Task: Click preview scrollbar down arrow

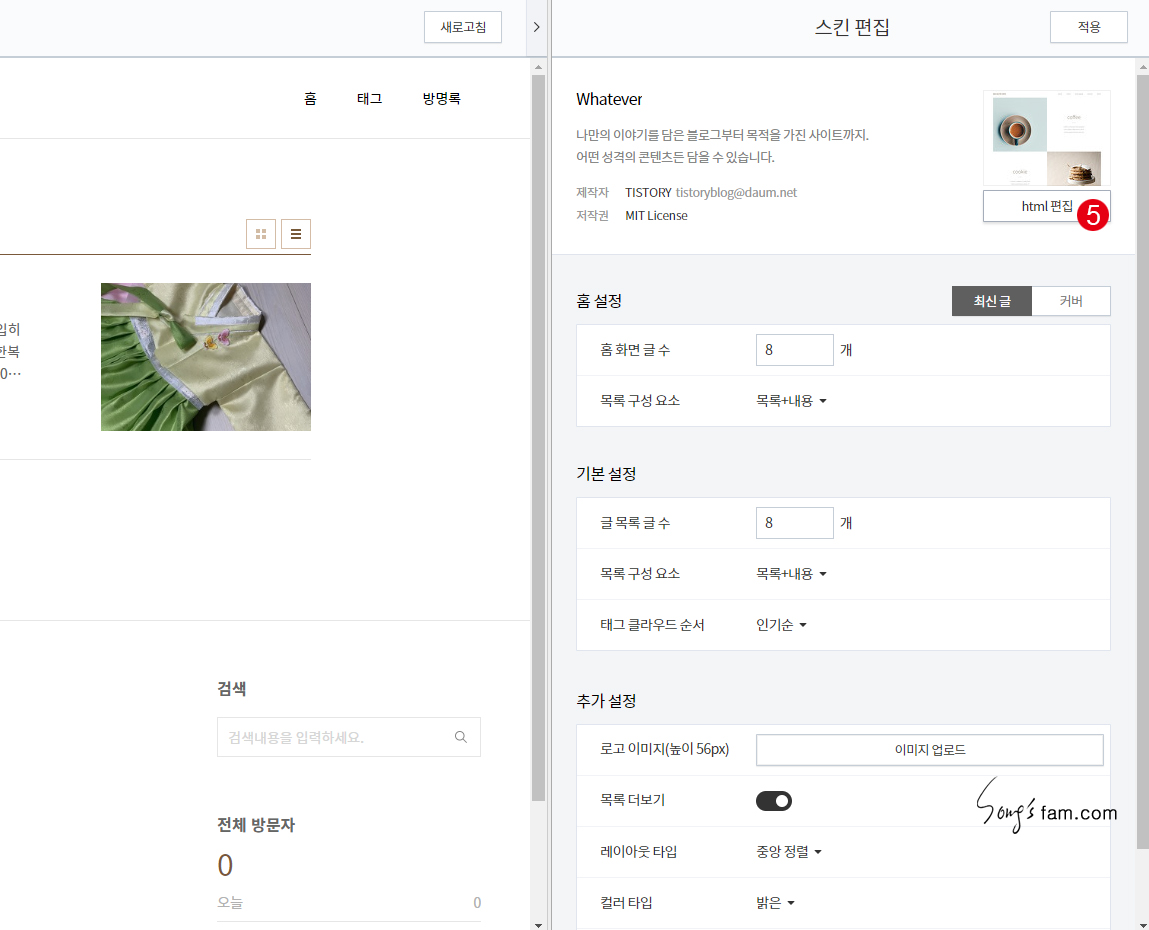Action: coord(538,925)
